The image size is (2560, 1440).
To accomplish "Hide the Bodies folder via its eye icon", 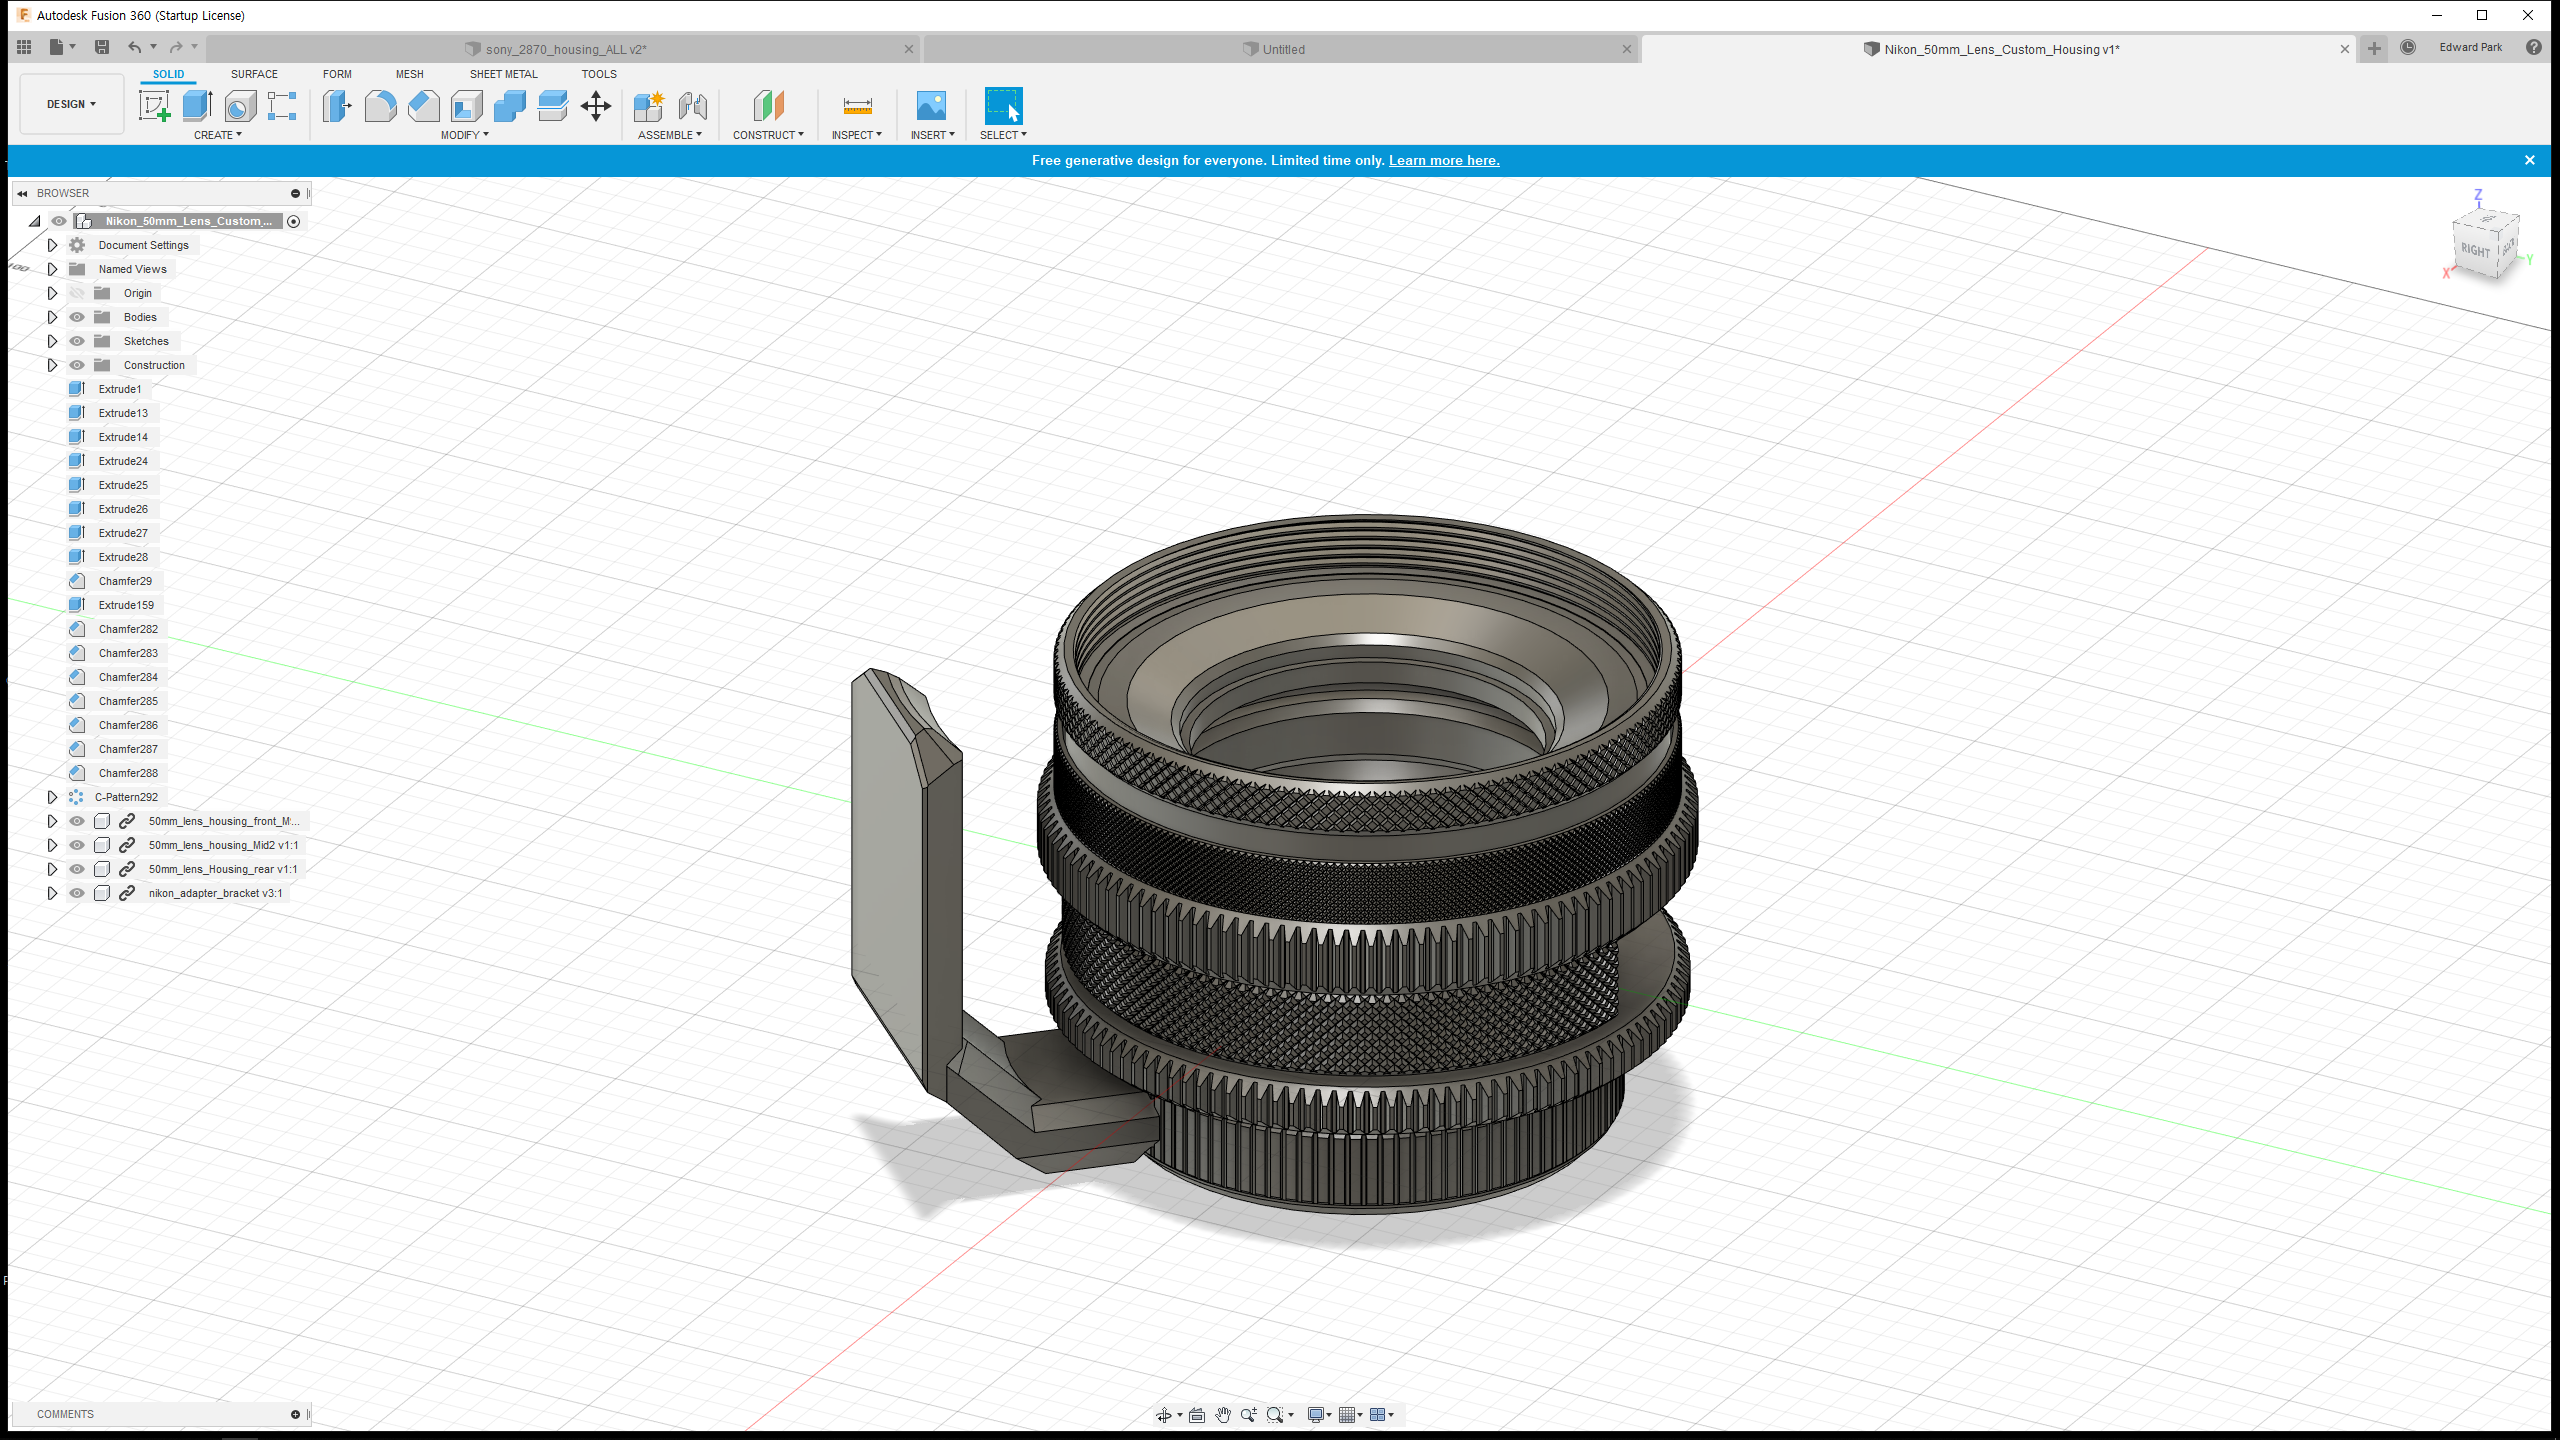I will click(x=77, y=317).
